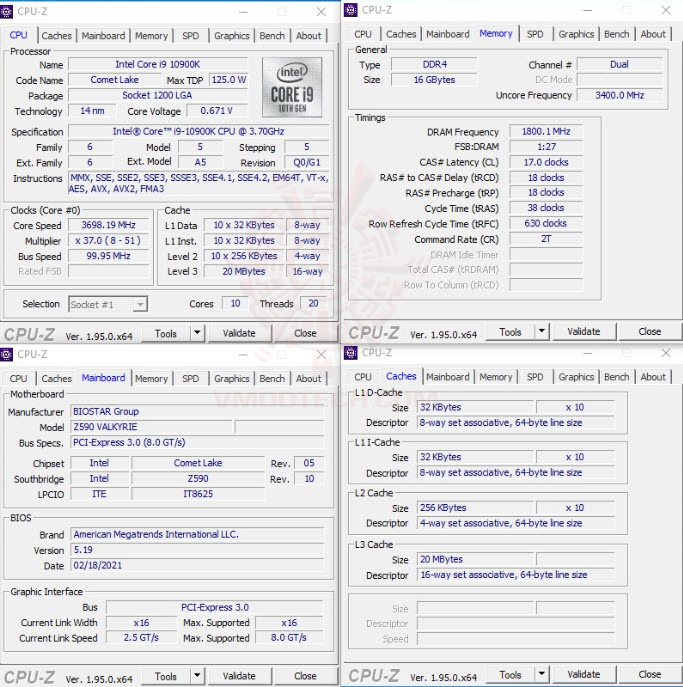Click Close button in the Memory window
The image size is (683, 687).
click(x=650, y=332)
